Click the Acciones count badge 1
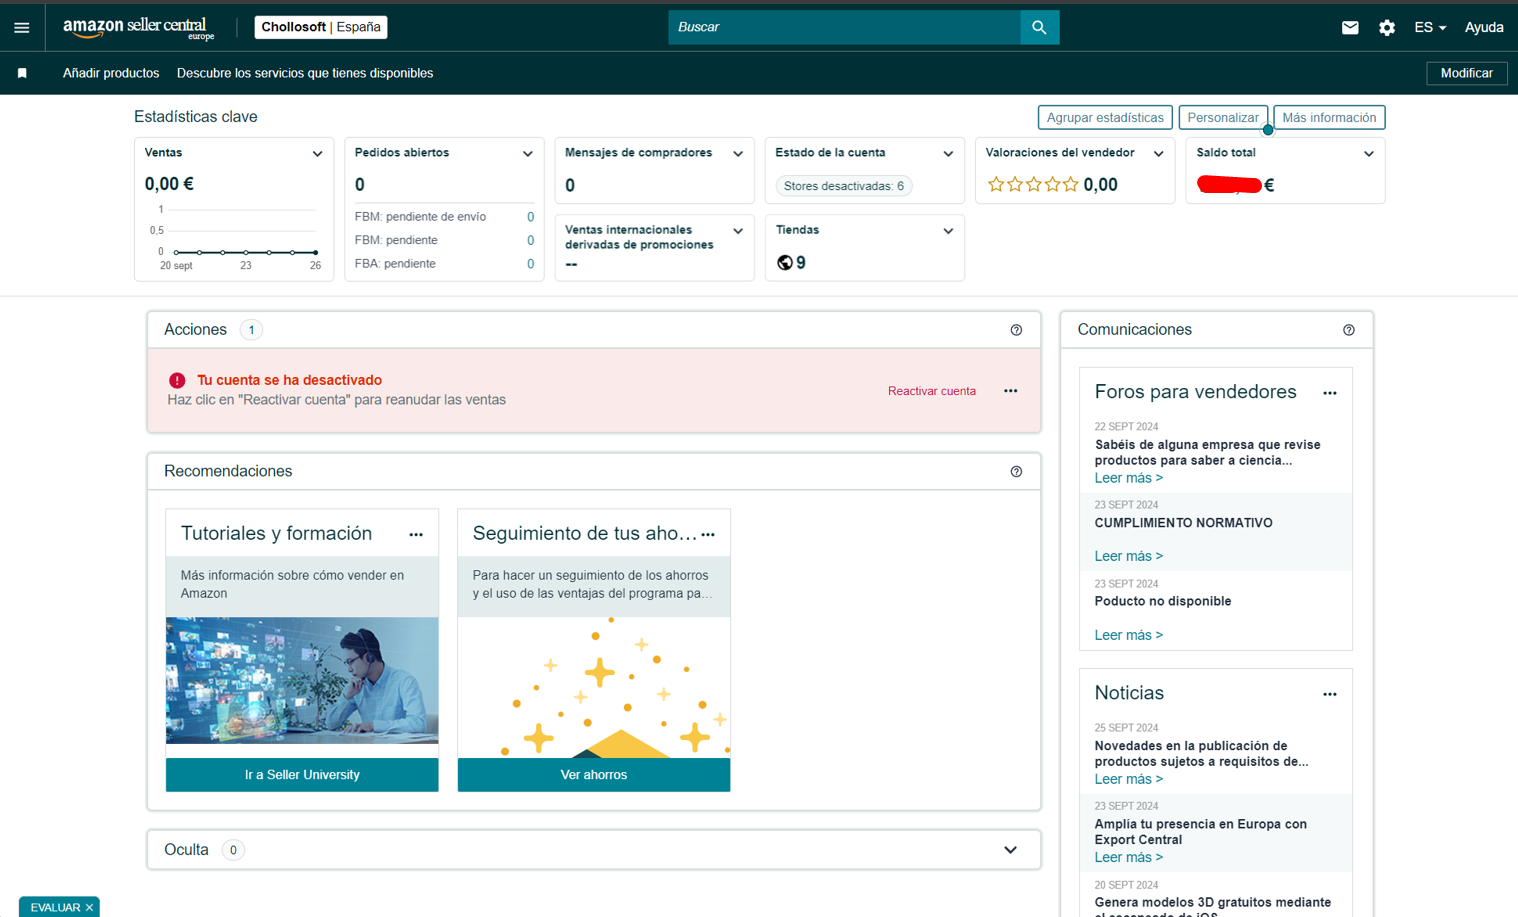1518x917 pixels. (x=251, y=330)
